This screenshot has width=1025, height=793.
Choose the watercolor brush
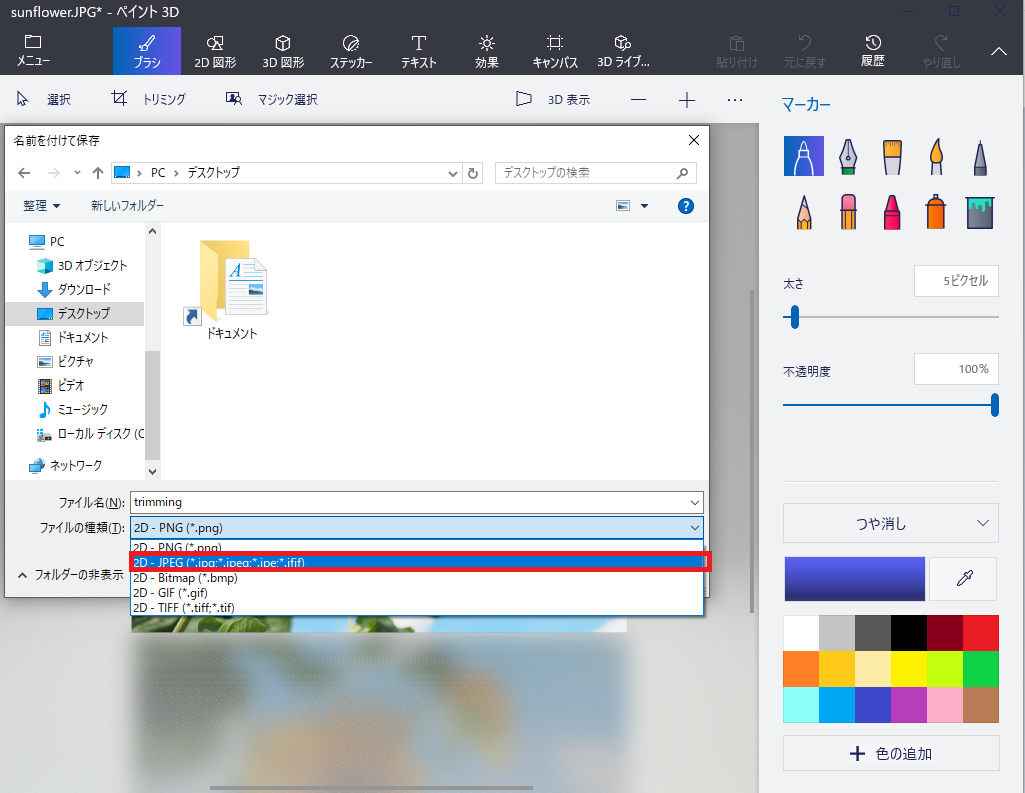tap(936, 155)
